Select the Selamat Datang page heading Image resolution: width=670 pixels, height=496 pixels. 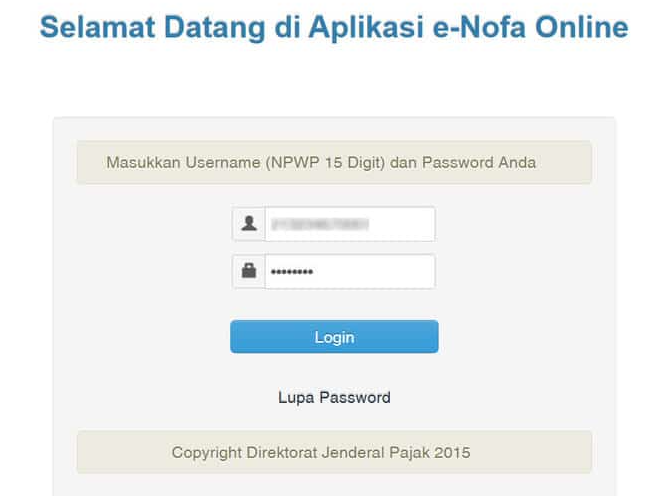pyautogui.click(x=334, y=27)
